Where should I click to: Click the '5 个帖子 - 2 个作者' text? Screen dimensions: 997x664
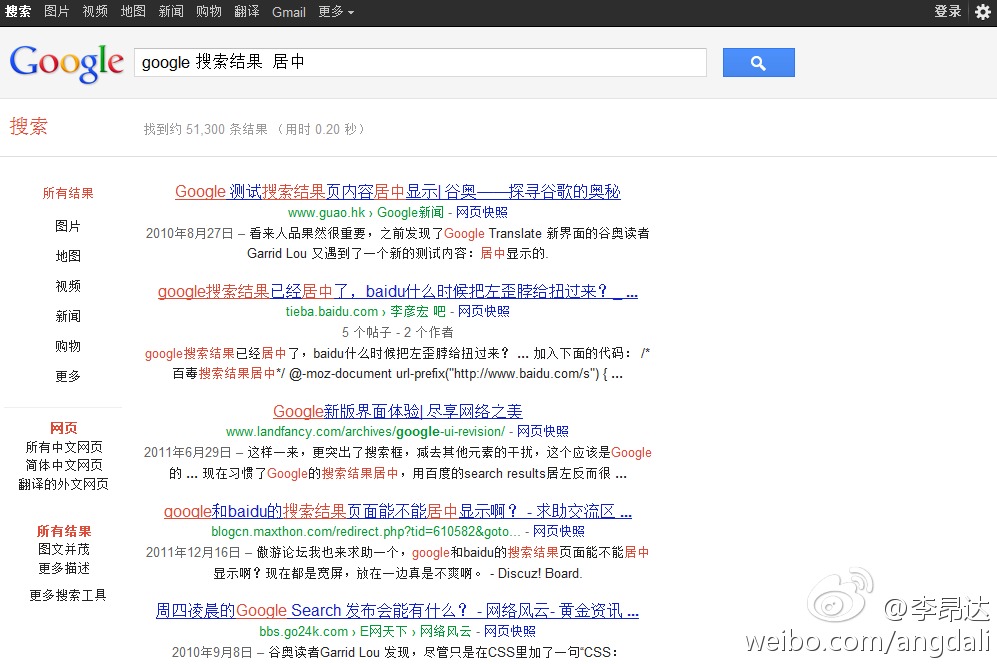397,332
